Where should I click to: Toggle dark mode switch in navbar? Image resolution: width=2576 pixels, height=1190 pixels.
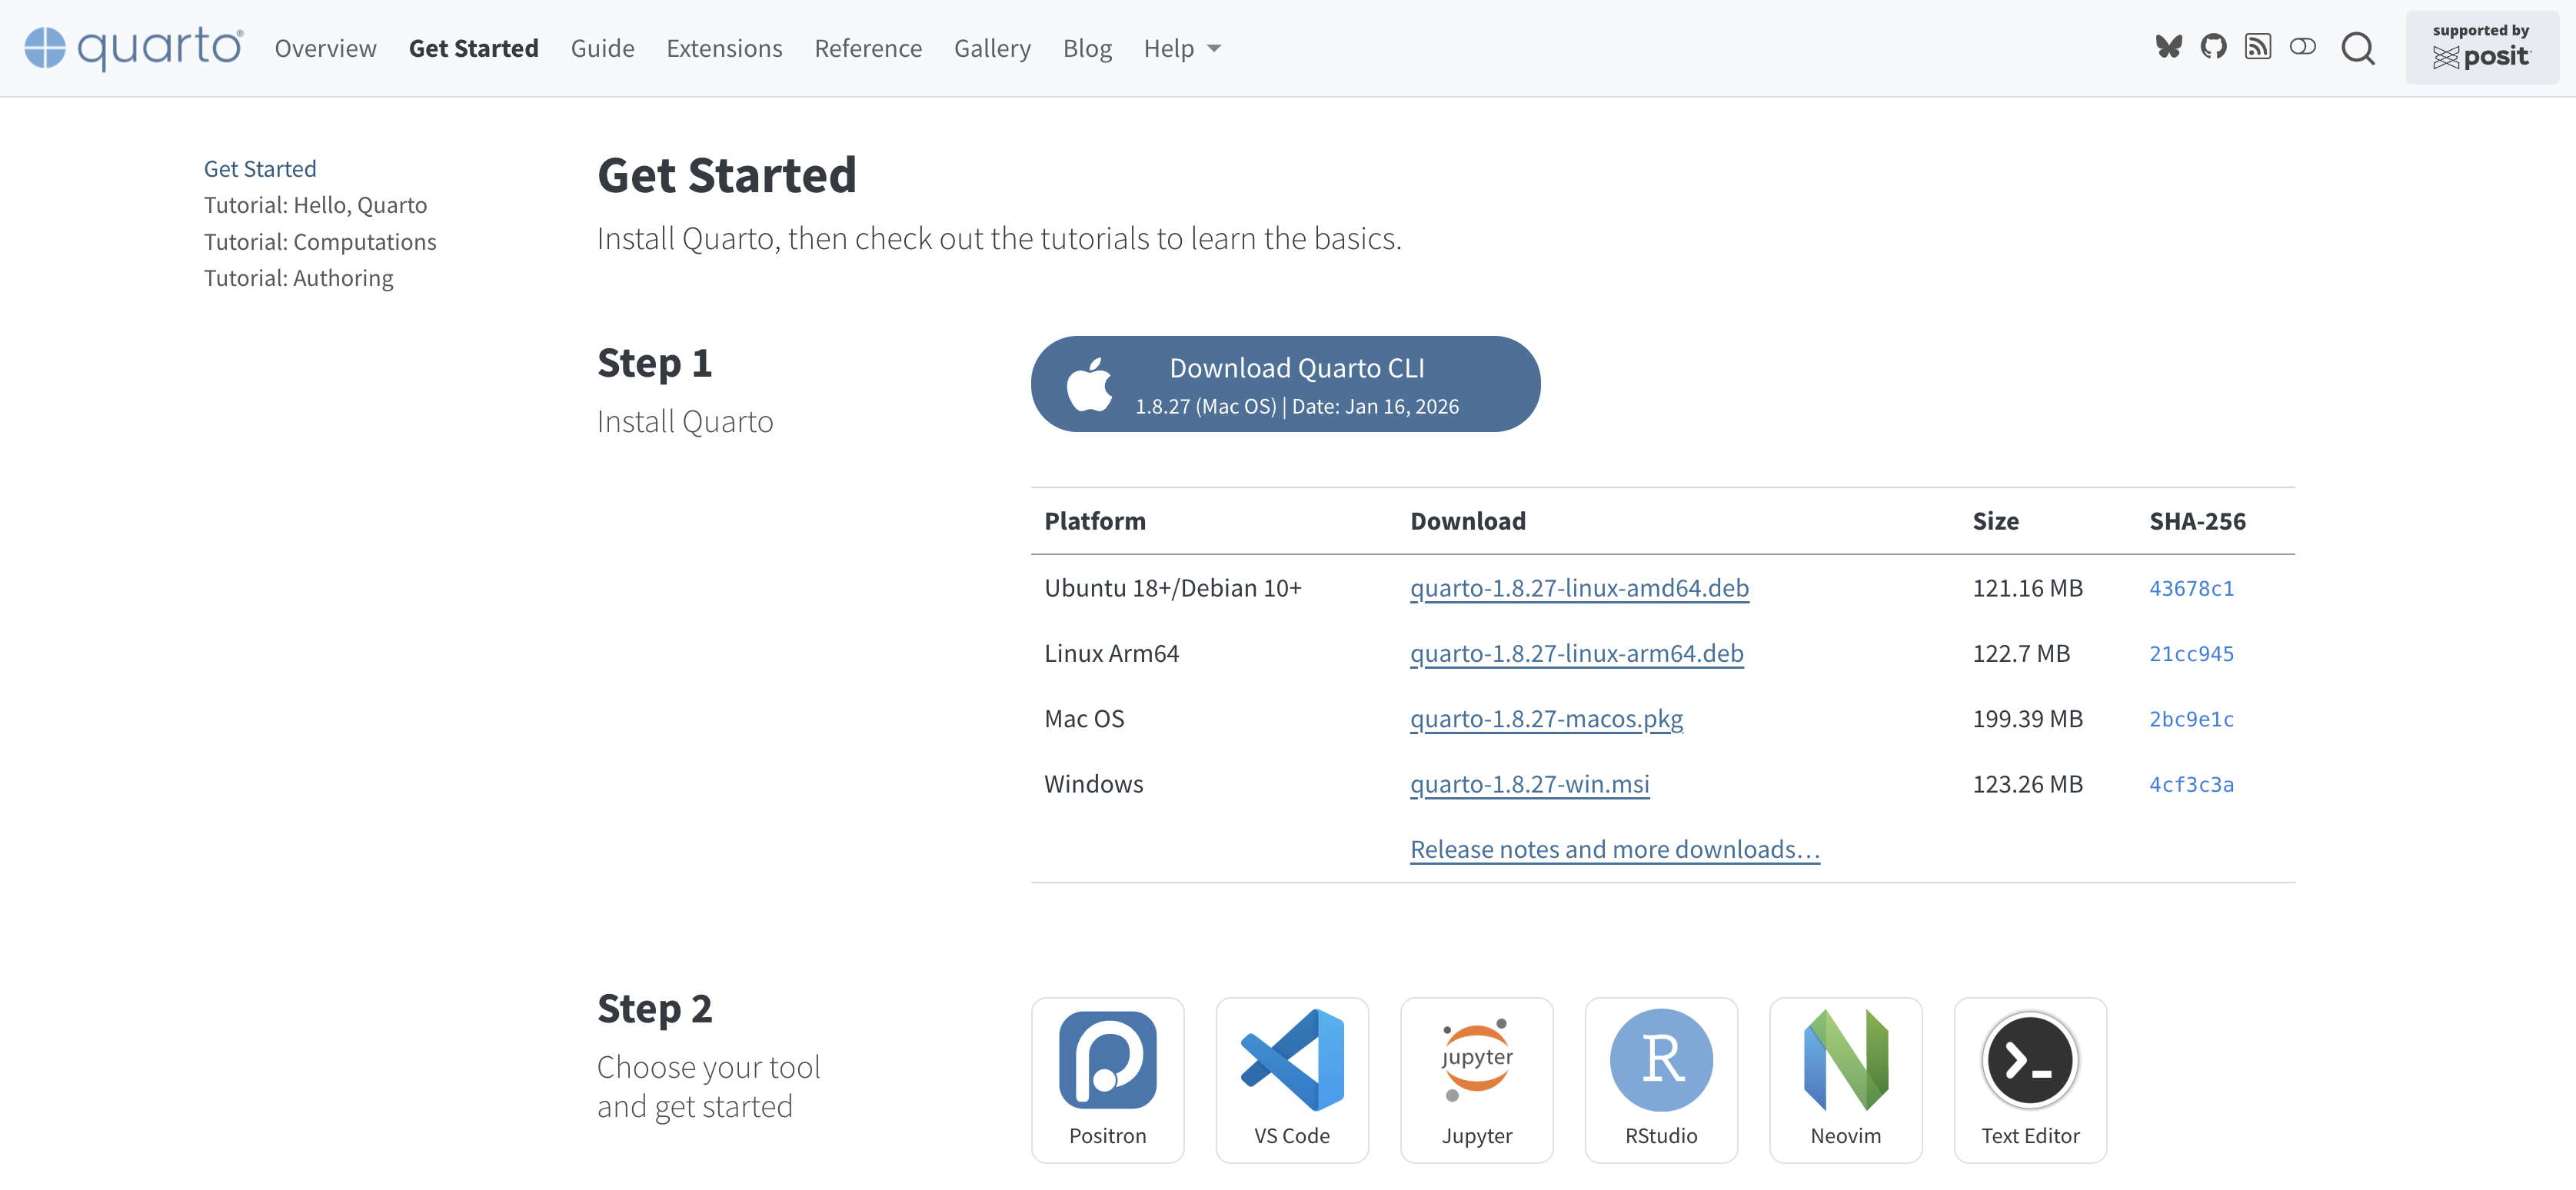[2302, 47]
